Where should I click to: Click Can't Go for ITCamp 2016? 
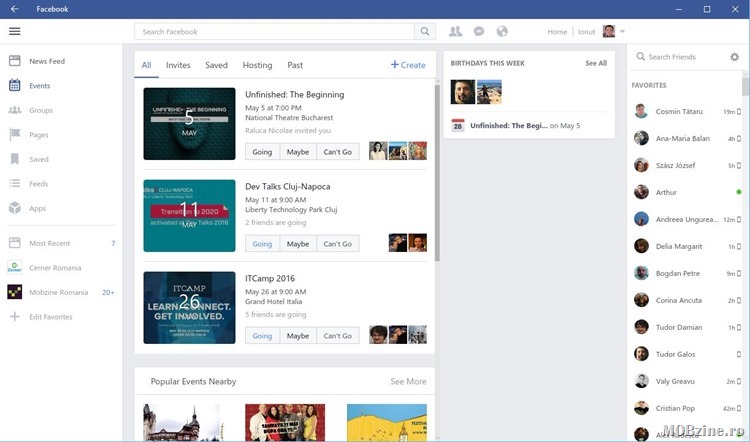[338, 335]
